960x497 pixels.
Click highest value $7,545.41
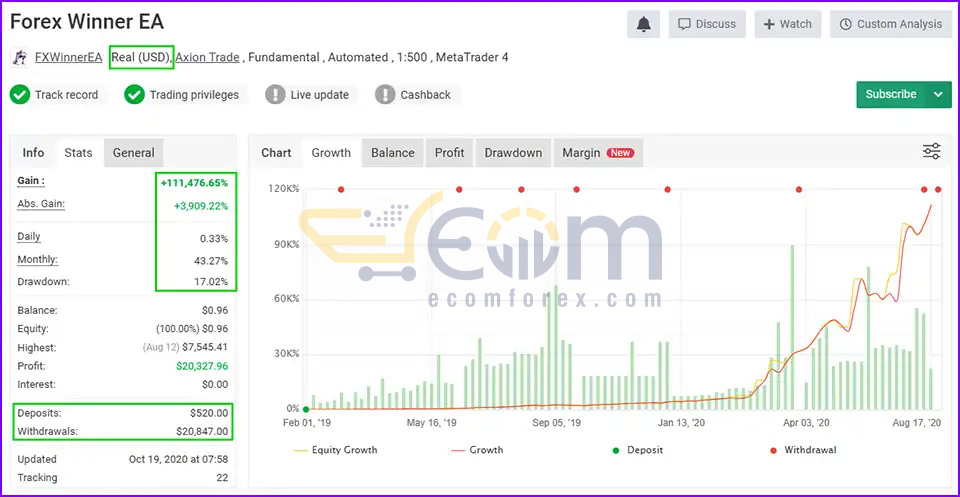tap(205, 347)
